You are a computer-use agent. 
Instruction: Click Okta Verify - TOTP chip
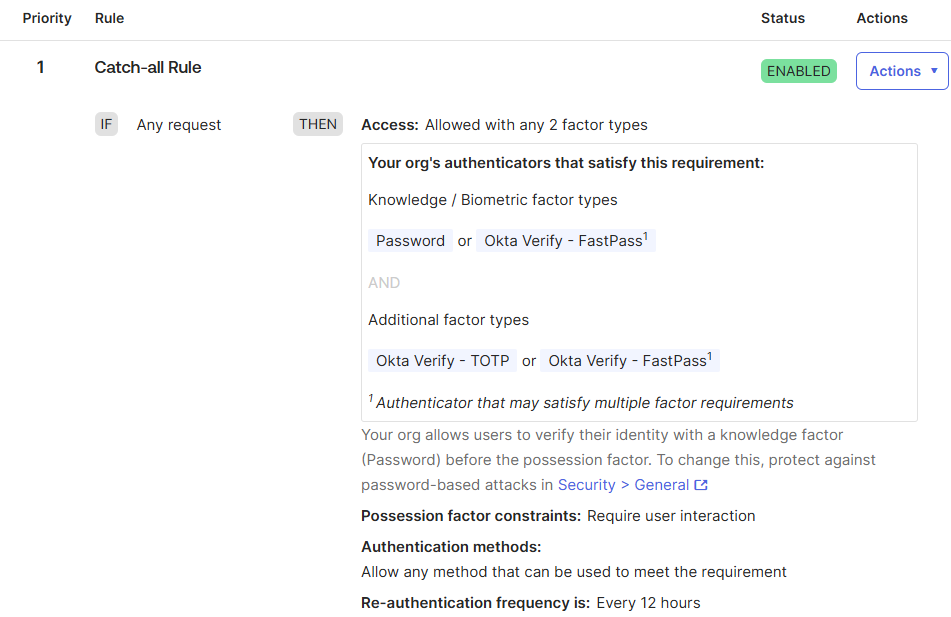[x=443, y=360]
